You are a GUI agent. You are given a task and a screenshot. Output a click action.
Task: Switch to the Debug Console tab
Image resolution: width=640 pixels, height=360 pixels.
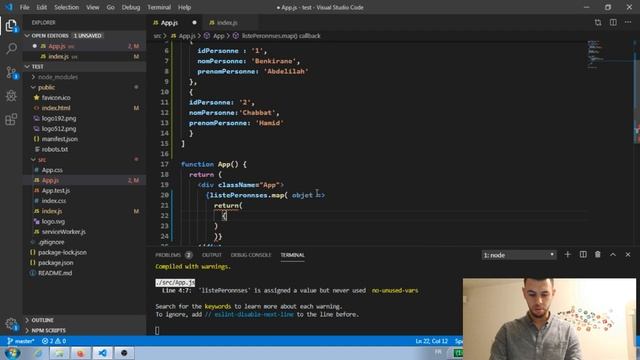(251, 255)
